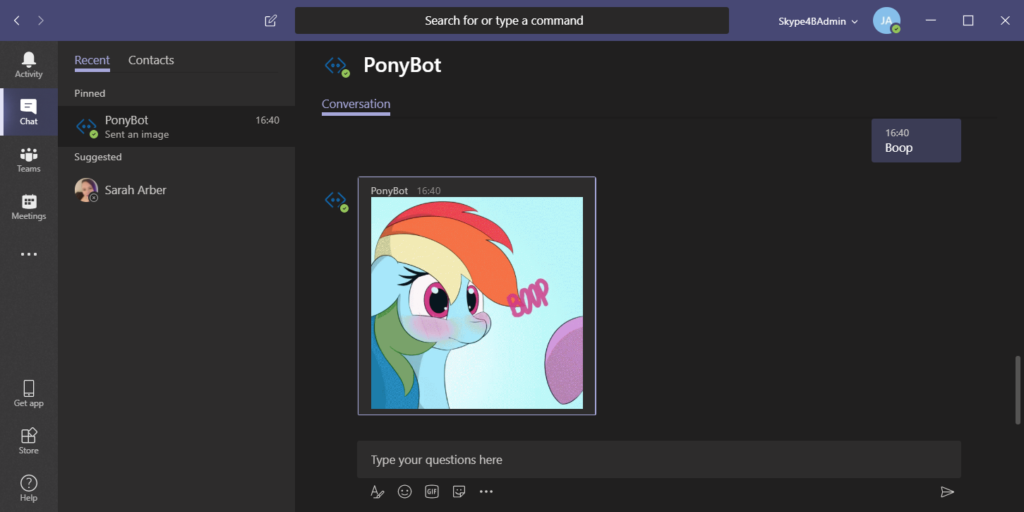Open the Store
The height and width of the screenshot is (512, 1024).
point(29,441)
